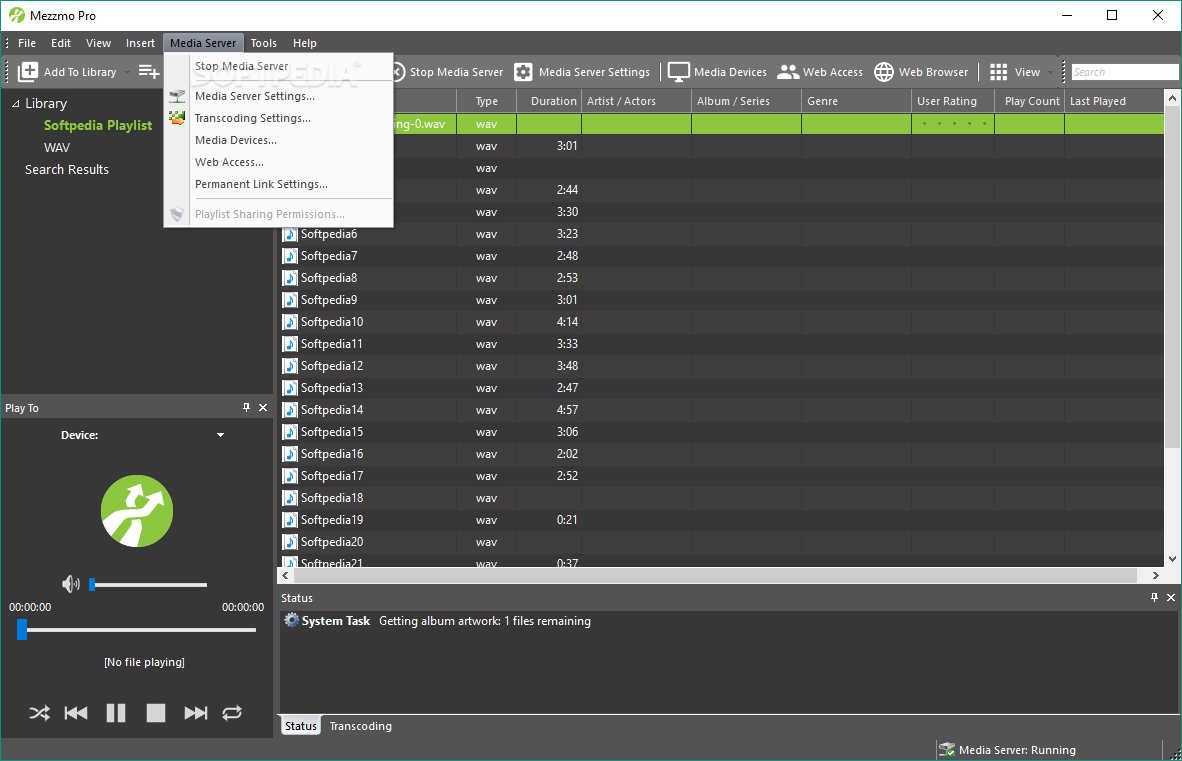Skip to next track

click(x=195, y=713)
